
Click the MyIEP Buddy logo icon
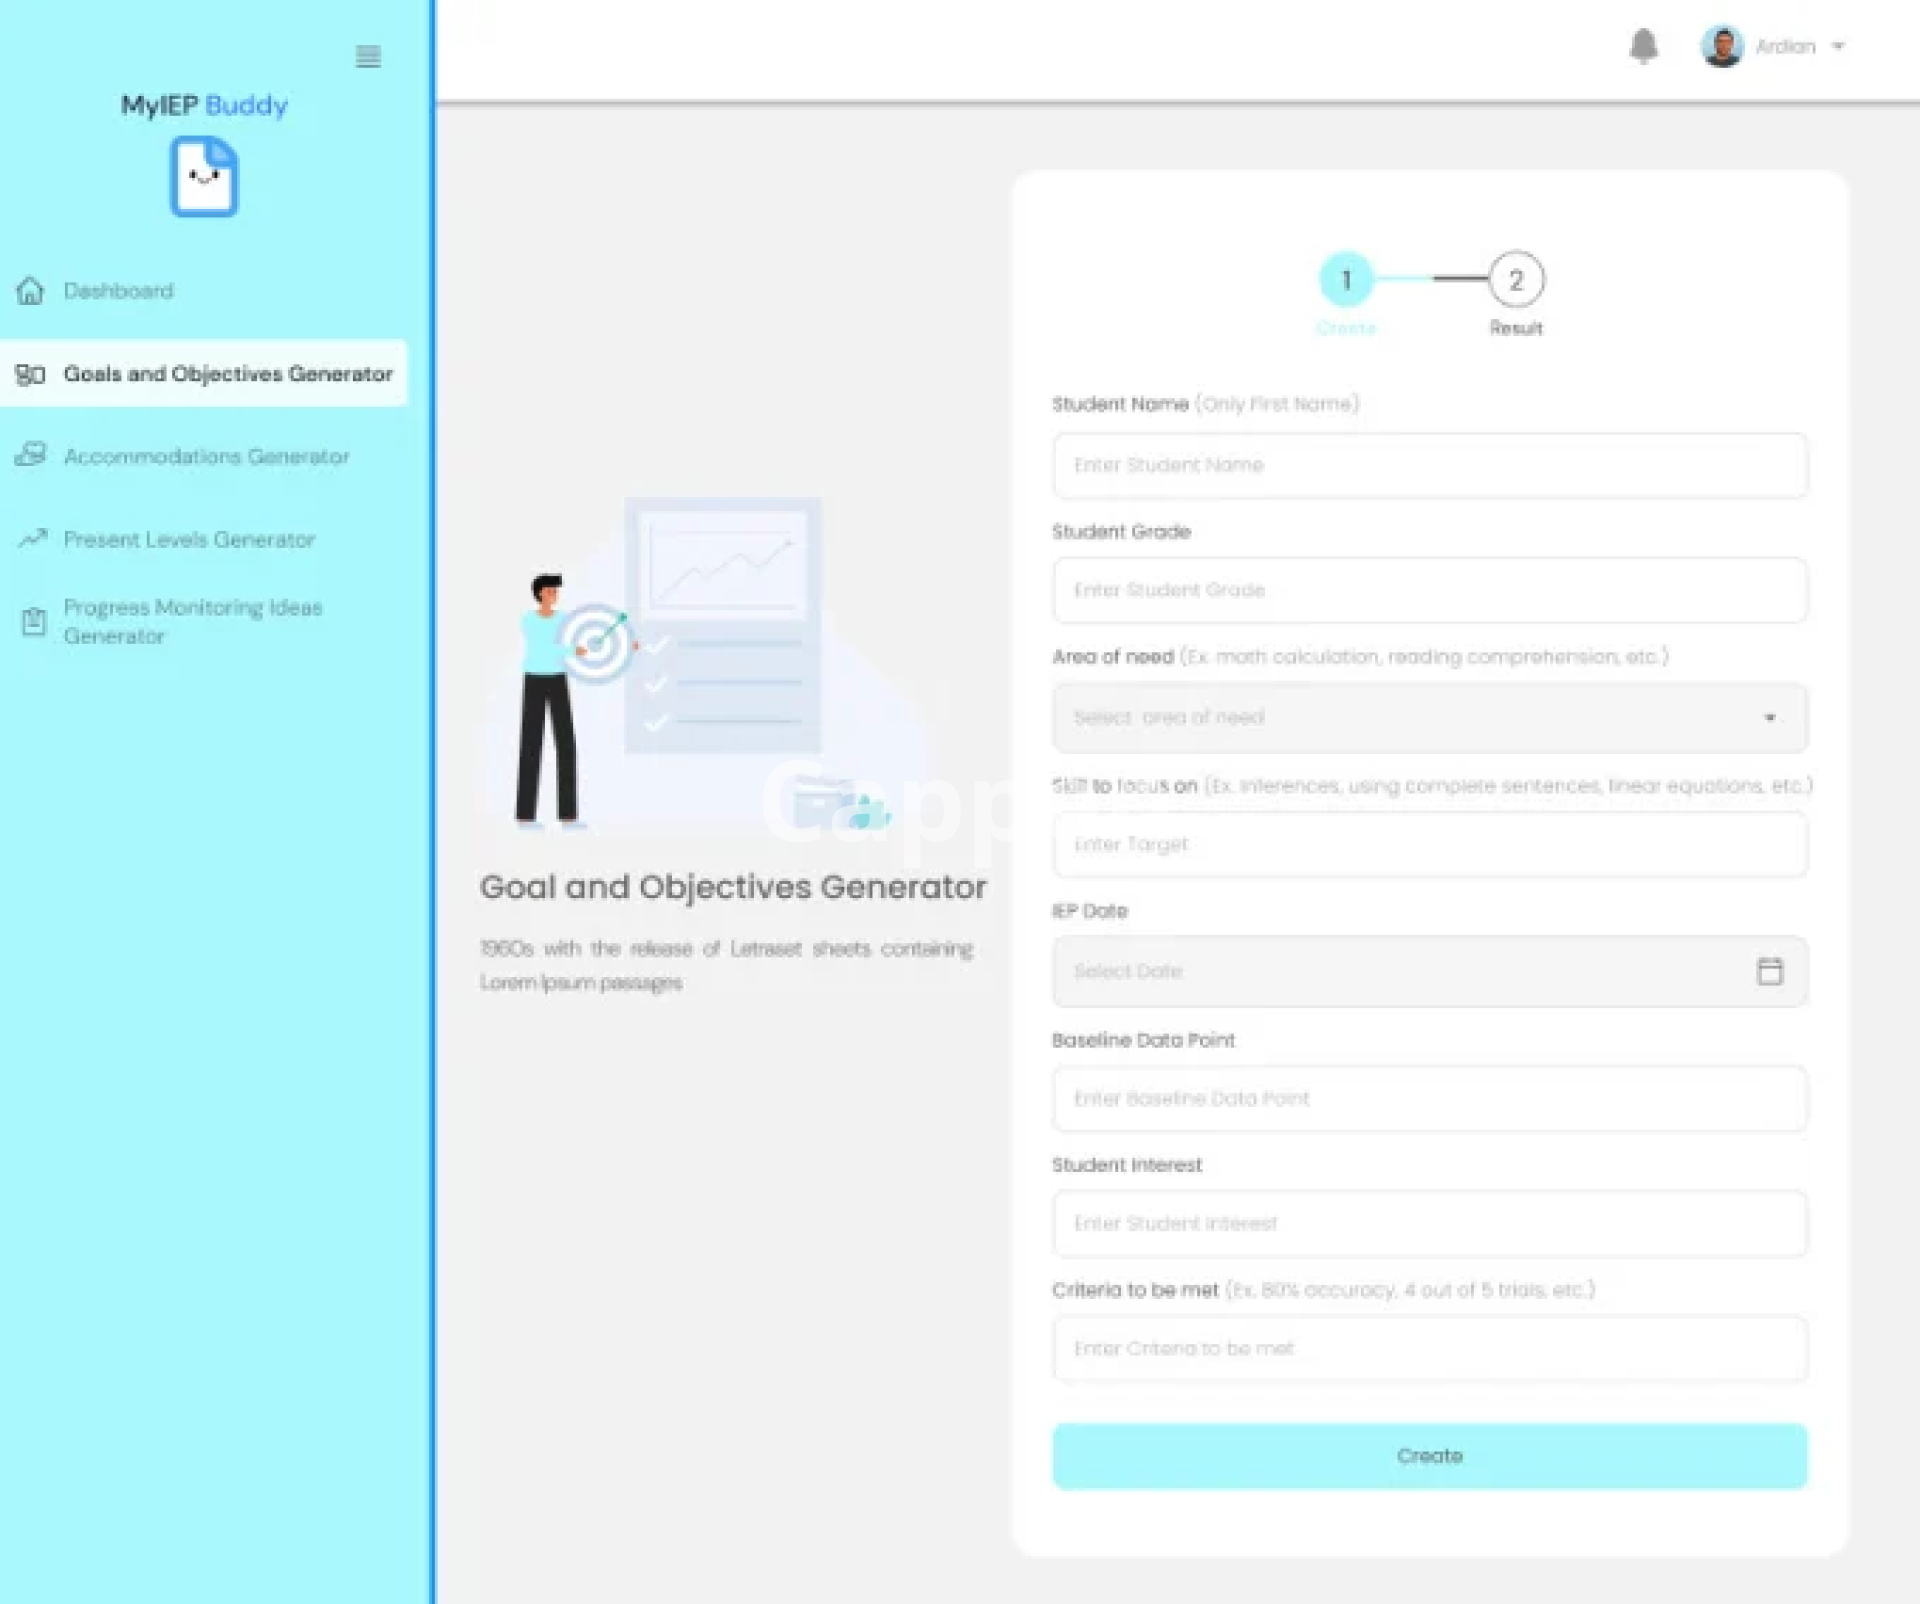pos(204,177)
